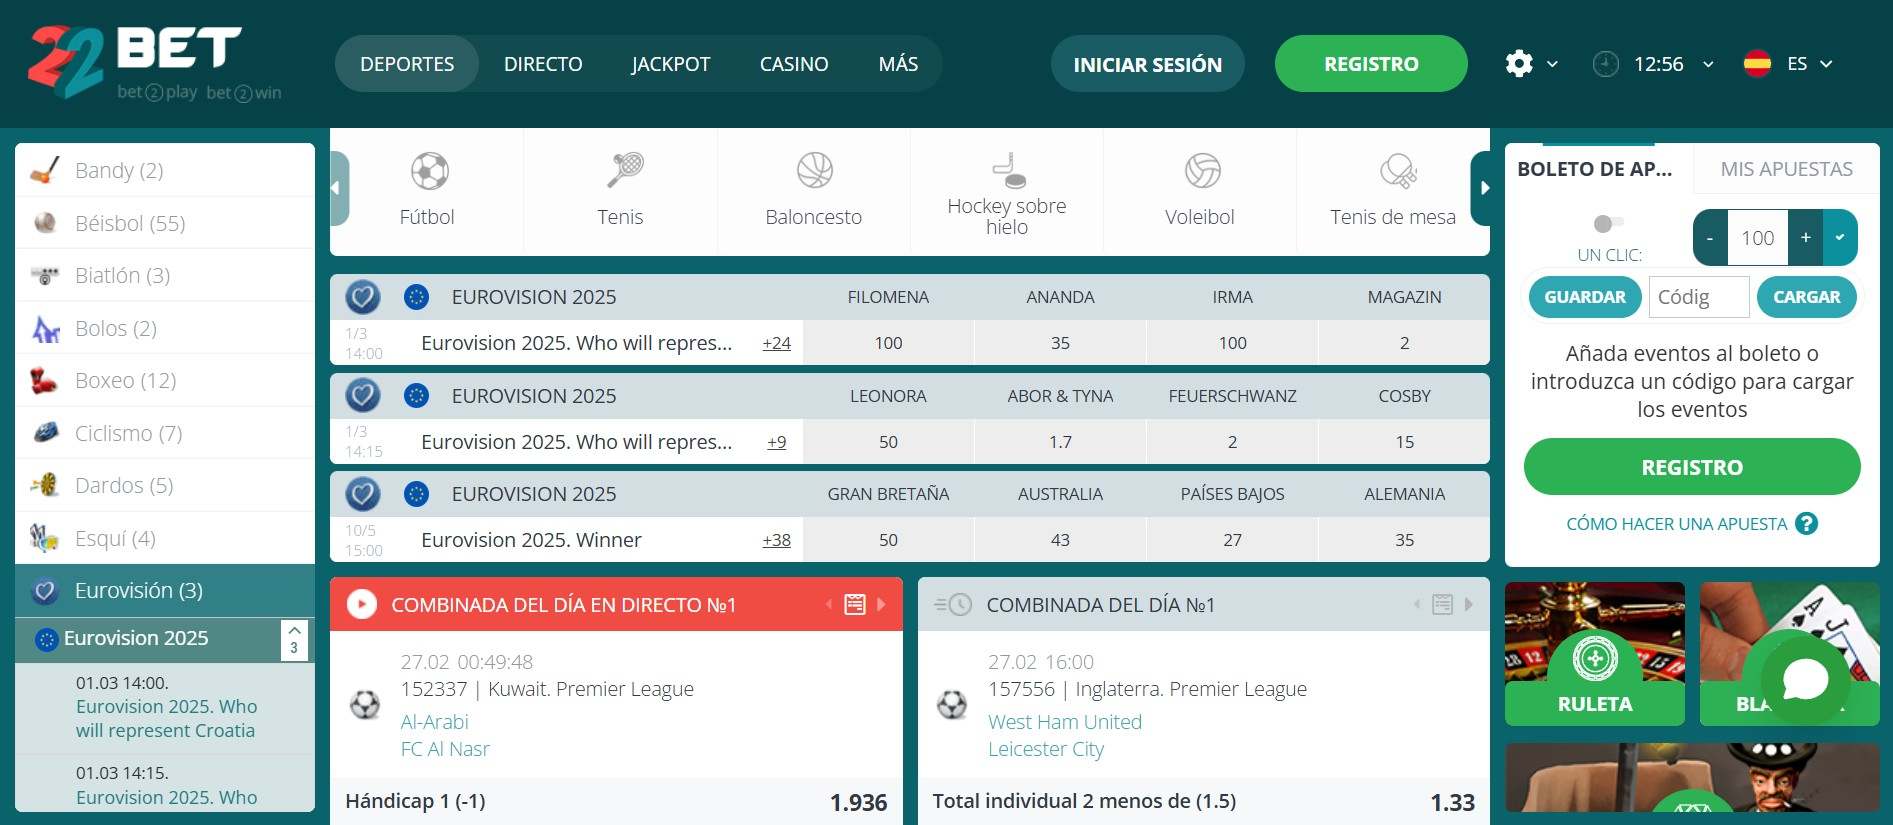This screenshot has height=825, width=1893.
Task: Open DEPORTES menu tab
Action: point(407,64)
